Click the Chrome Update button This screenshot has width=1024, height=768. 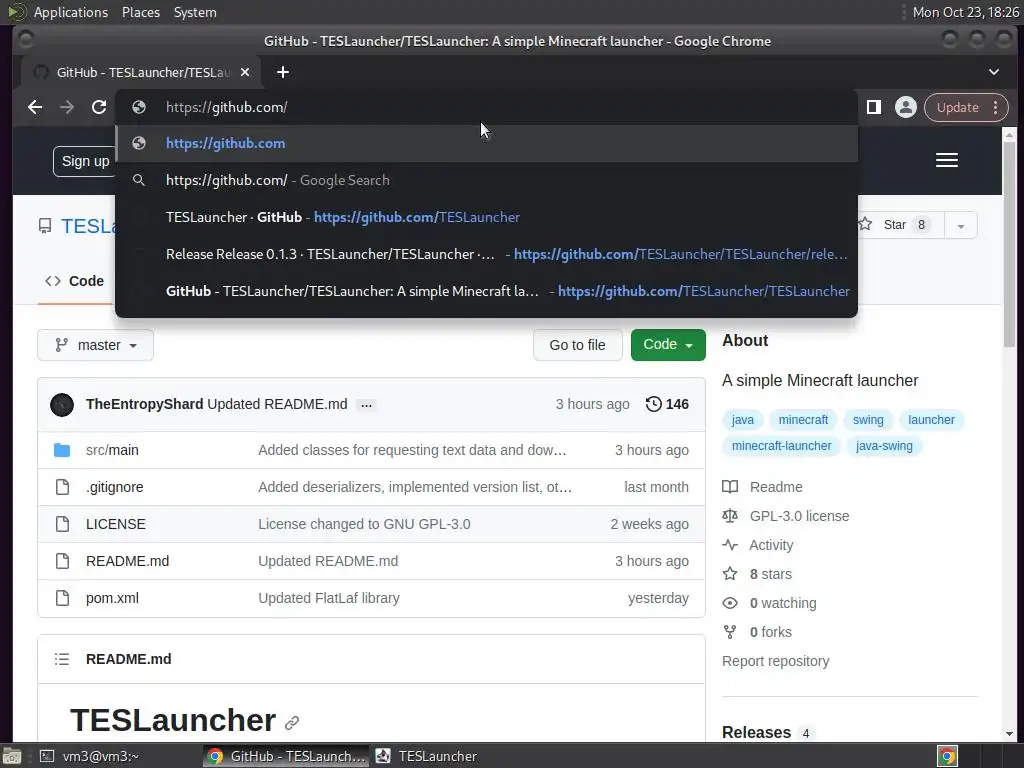pyautogui.click(x=966, y=107)
